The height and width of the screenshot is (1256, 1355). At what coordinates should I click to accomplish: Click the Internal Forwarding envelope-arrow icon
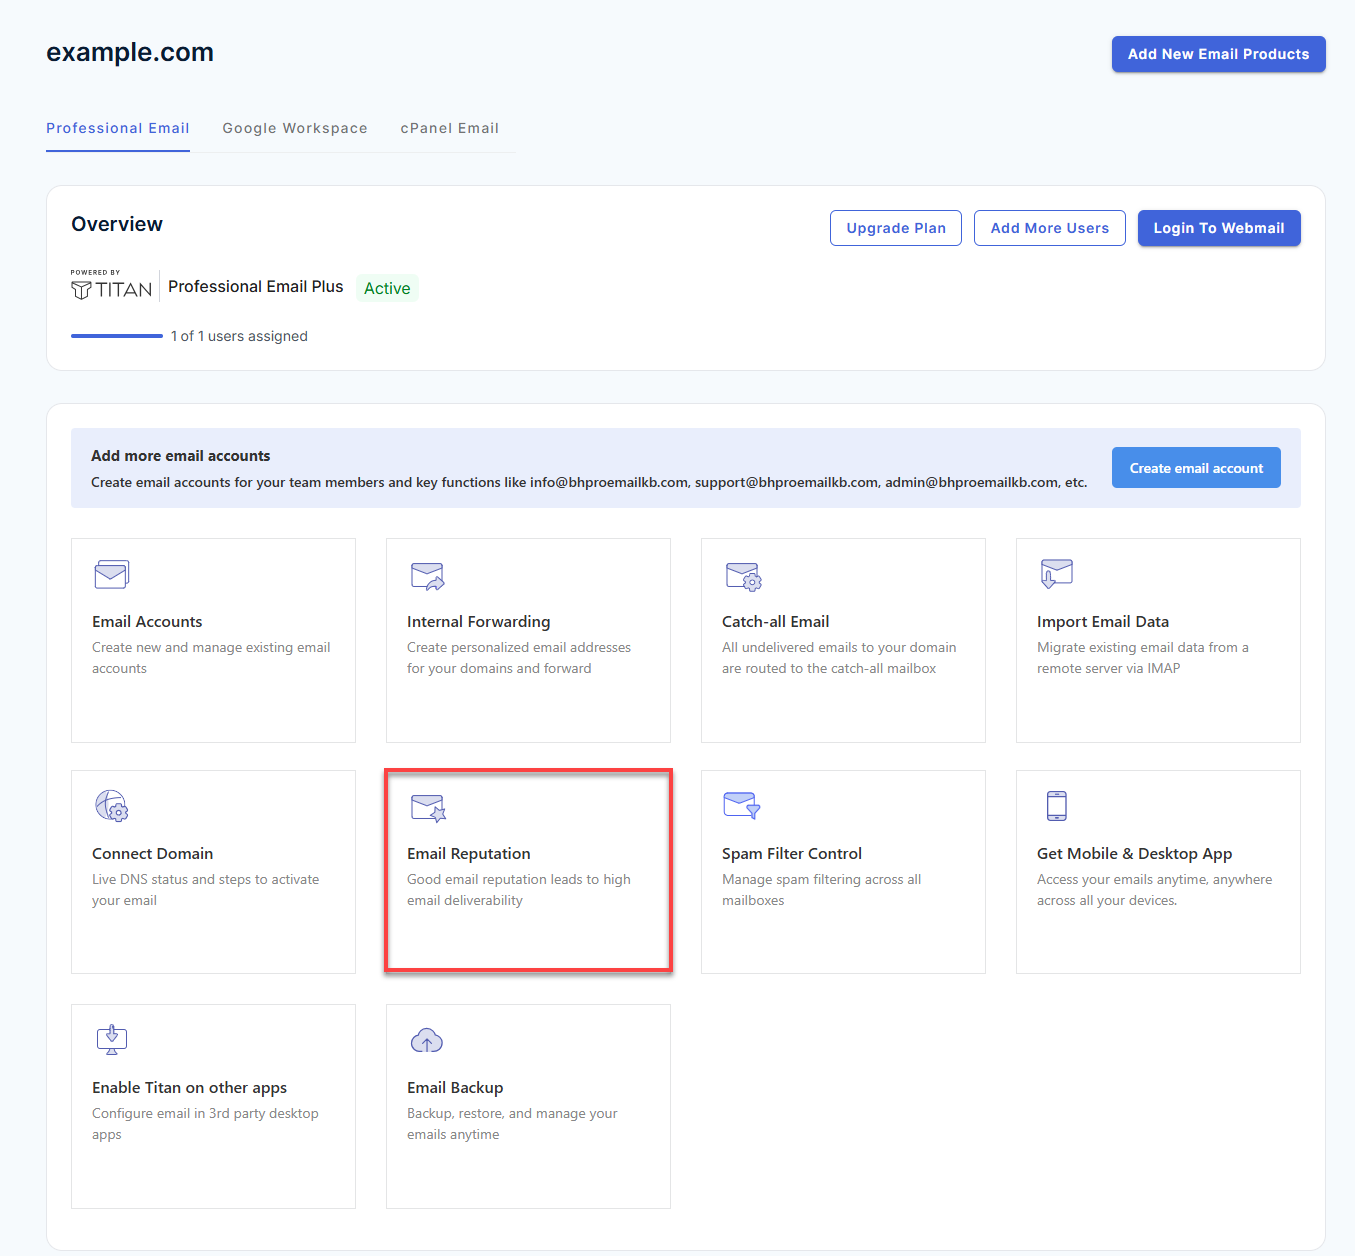coord(427,575)
